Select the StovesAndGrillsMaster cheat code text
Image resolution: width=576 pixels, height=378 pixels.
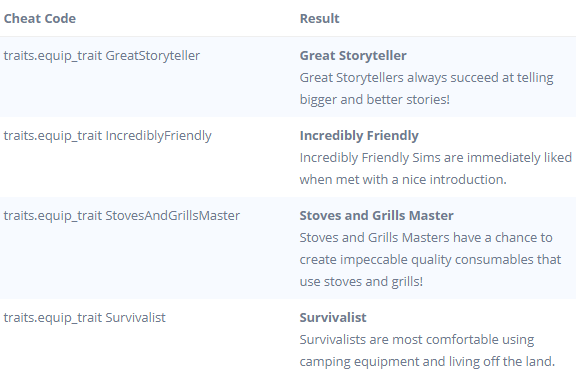122,216
